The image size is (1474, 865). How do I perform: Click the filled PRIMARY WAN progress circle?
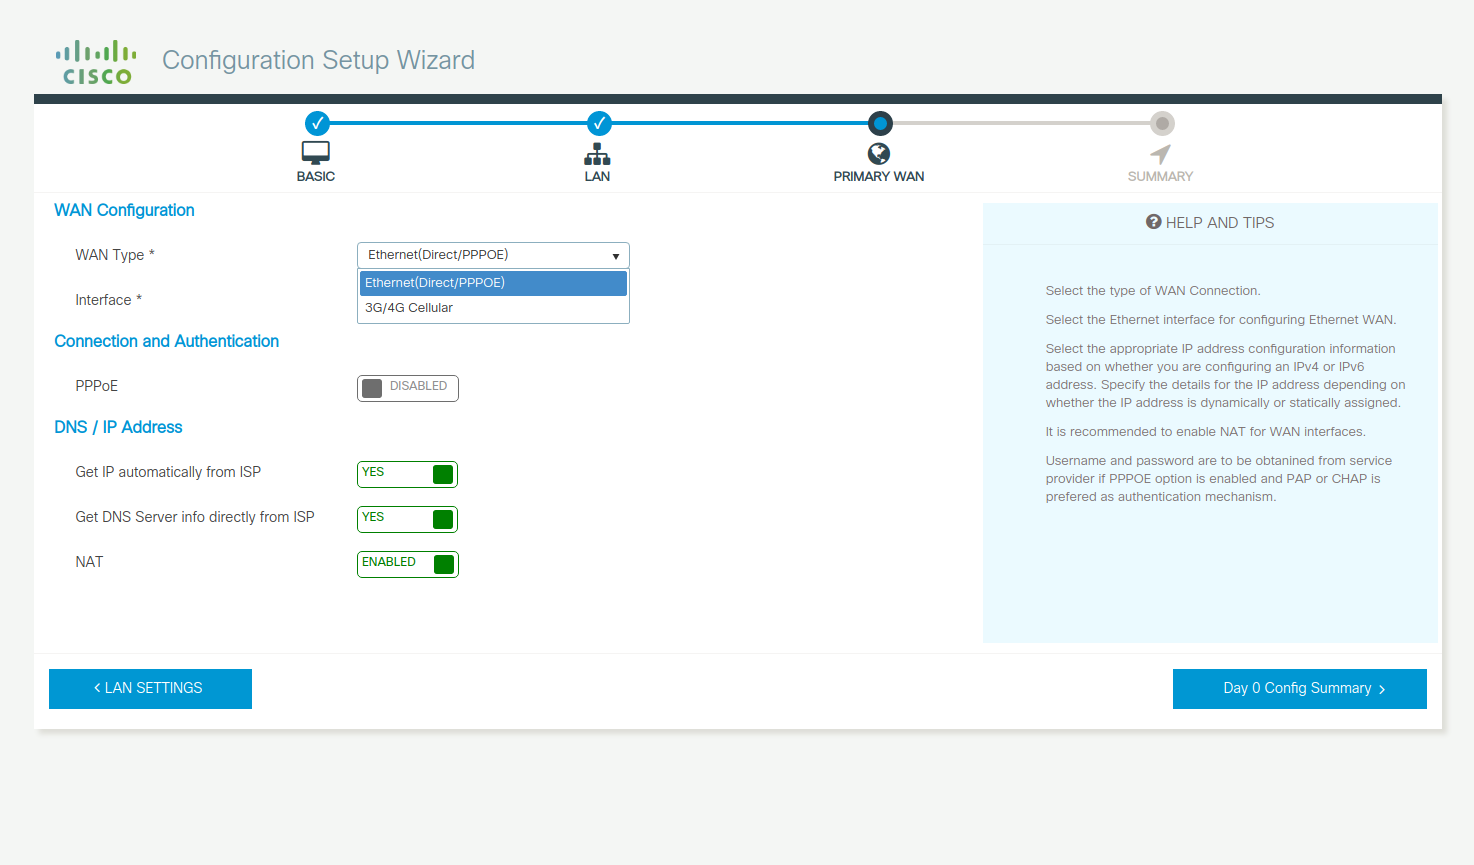[x=879, y=123]
